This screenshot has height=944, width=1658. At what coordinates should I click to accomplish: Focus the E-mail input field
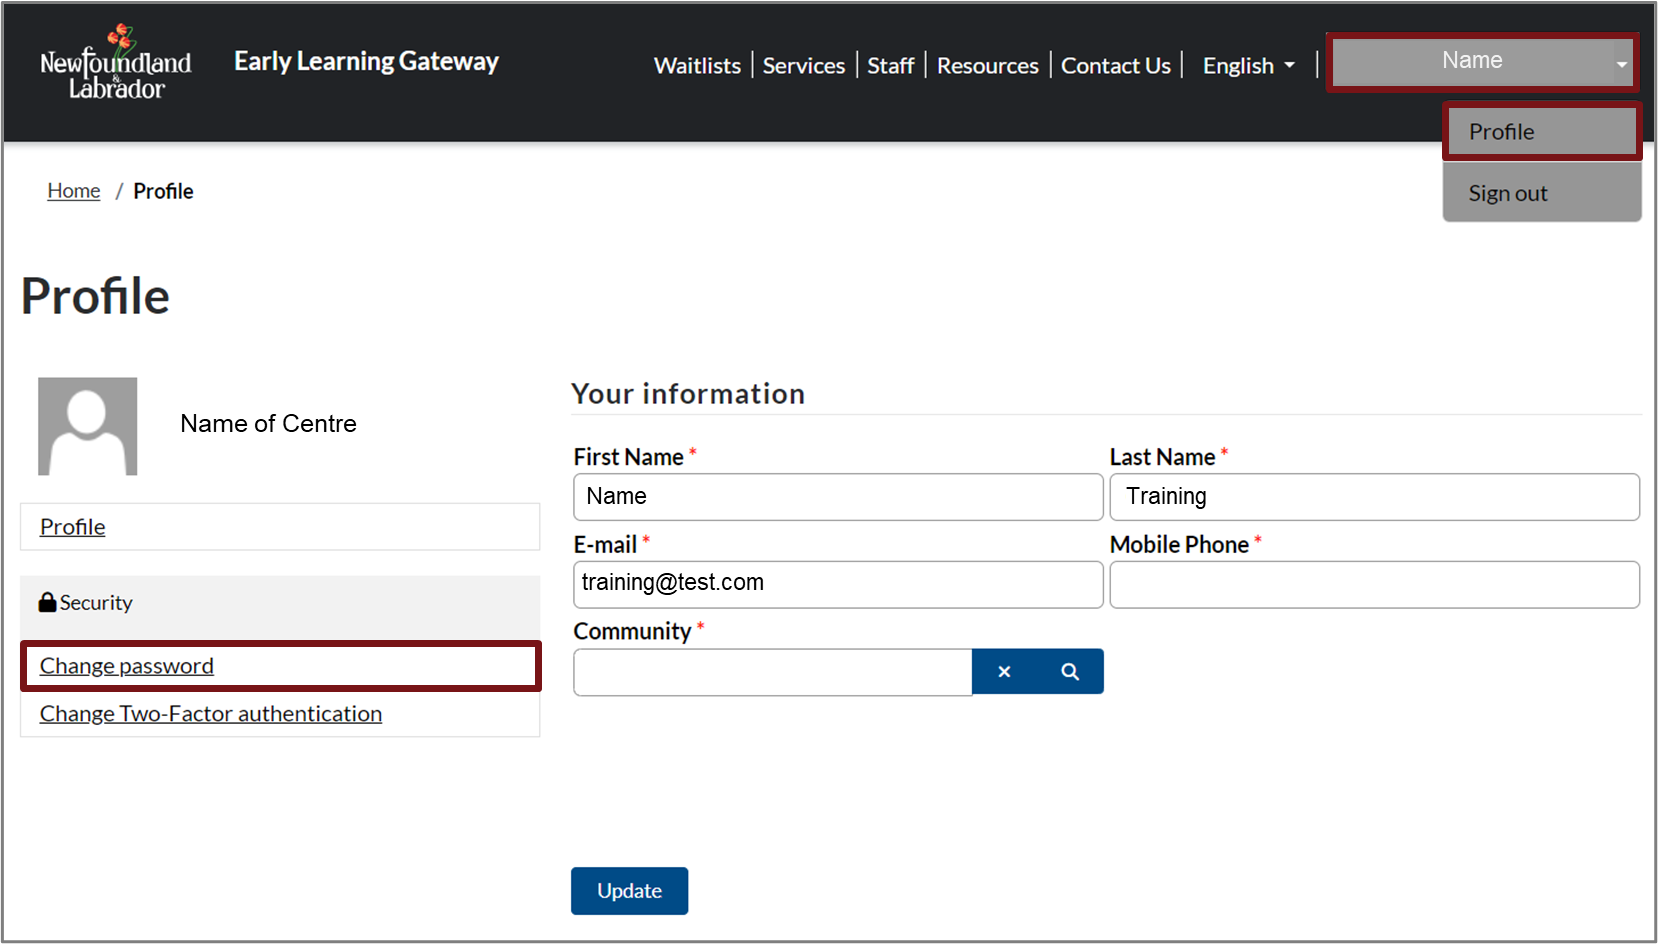point(838,585)
